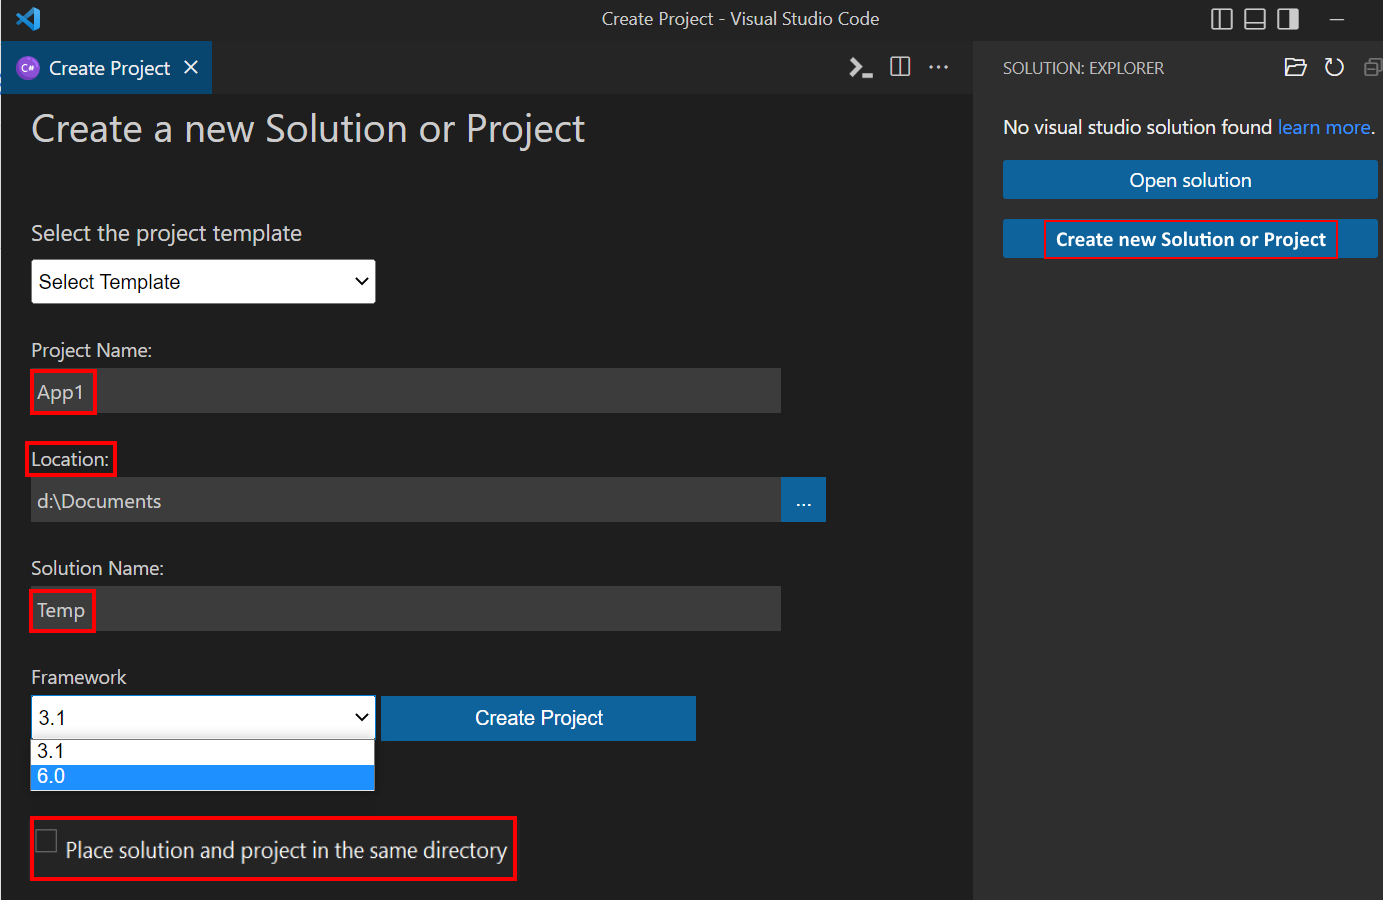Collapse all items in Solution Explorer
1383x900 pixels.
pos(1372,67)
